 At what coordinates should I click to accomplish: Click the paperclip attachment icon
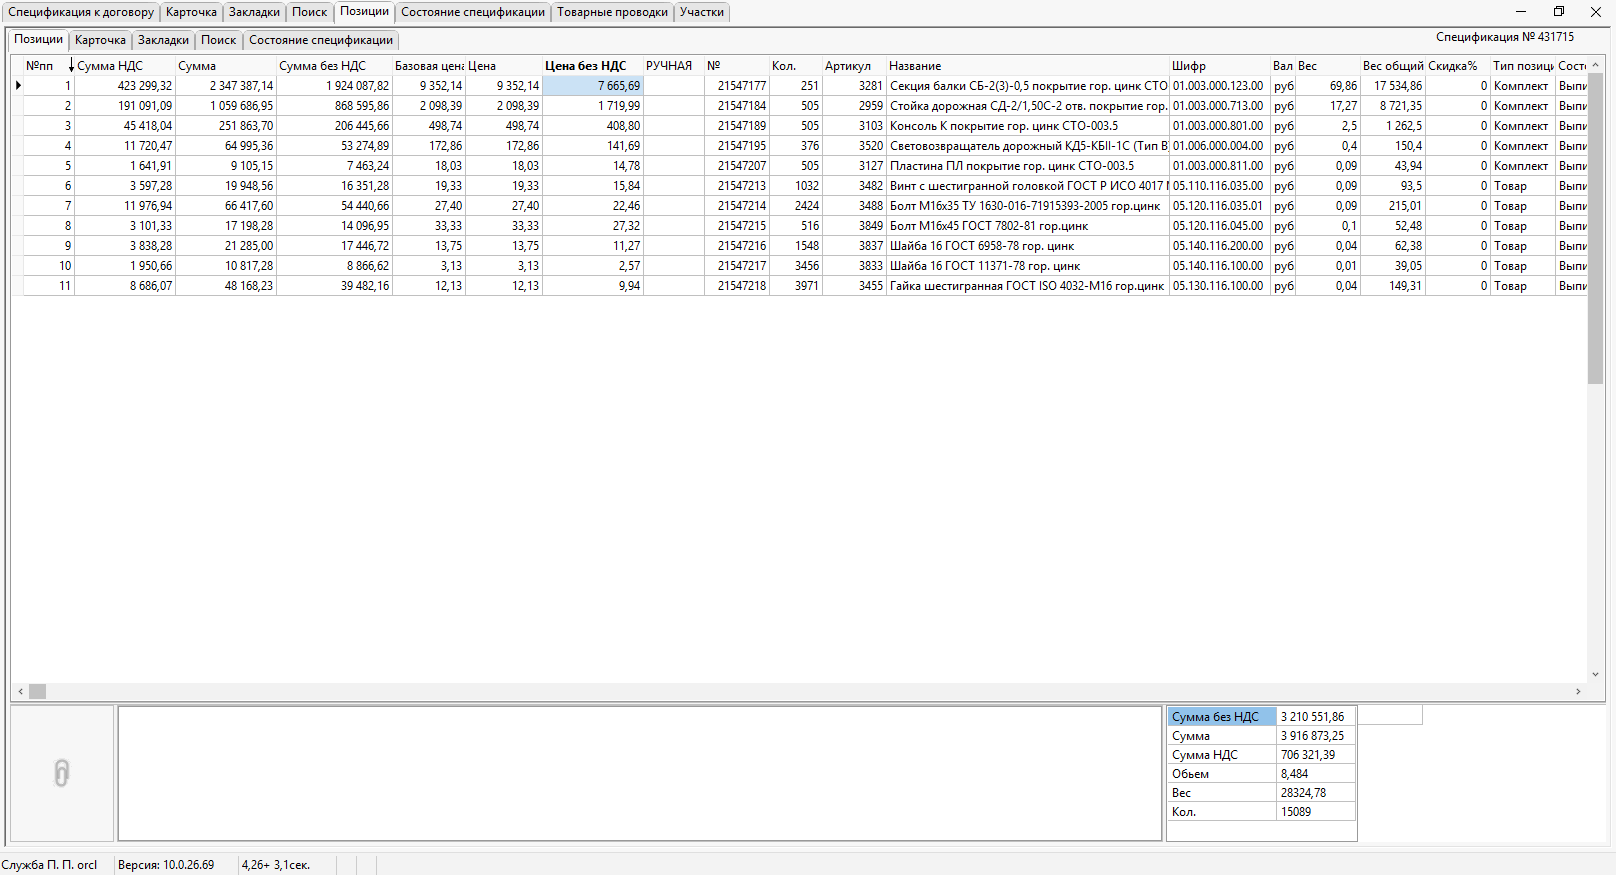[x=61, y=773]
